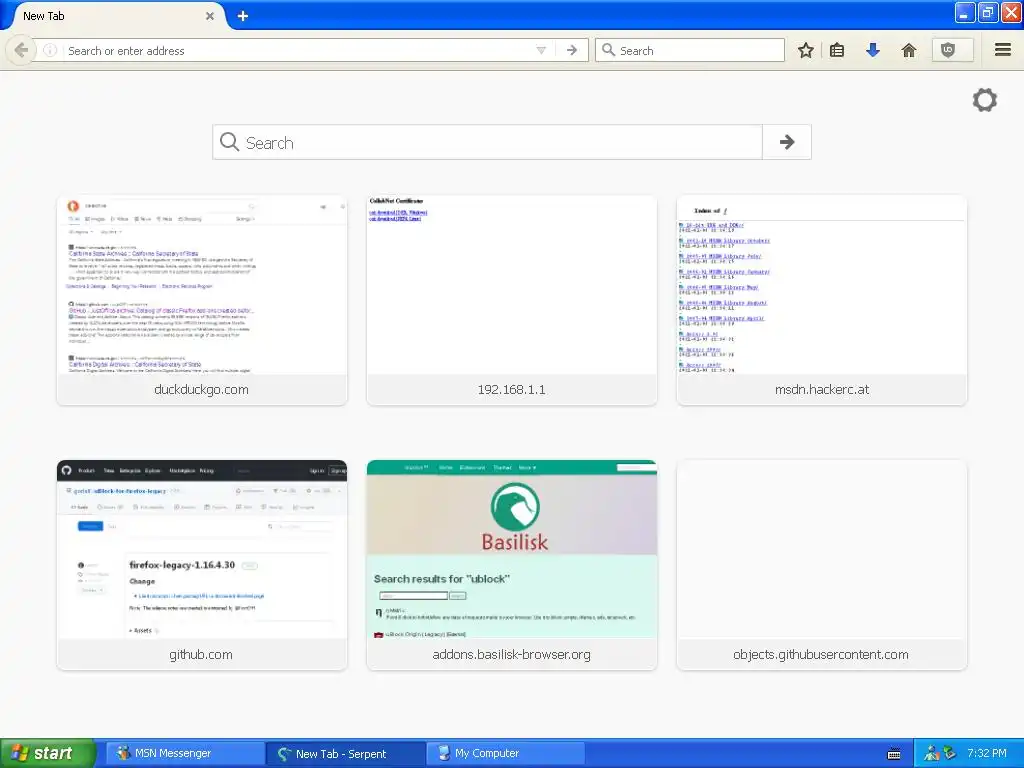The image size is (1024, 768).
Task: Switch to My Computer in taskbar
Action: pos(505,754)
